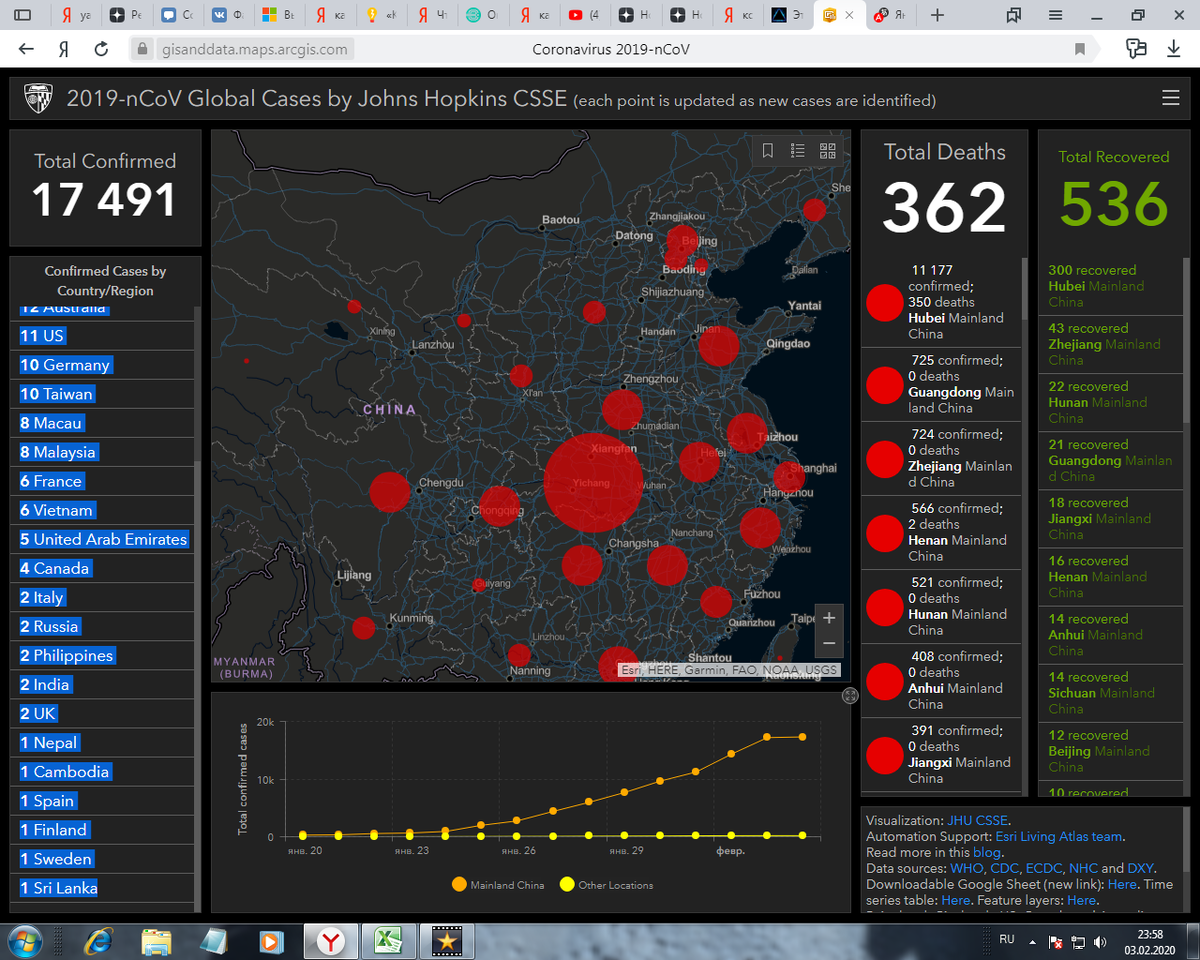Open Yandex home via Я button
This screenshot has height=960, width=1200.
pyautogui.click(x=63, y=49)
